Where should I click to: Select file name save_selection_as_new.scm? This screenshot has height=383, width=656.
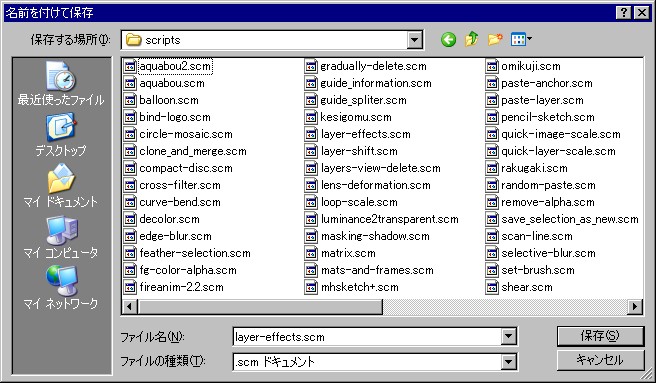click(570, 219)
